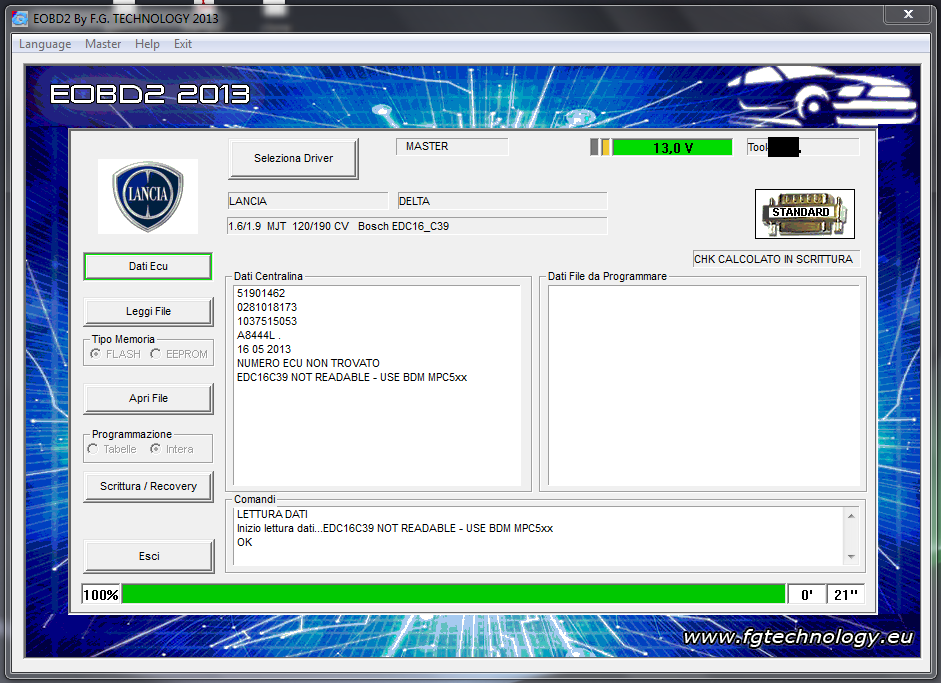Image resolution: width=941 pixels, height=683 pixels.
Task: Click the OK line in Comandi log
Action: [244, 542]
